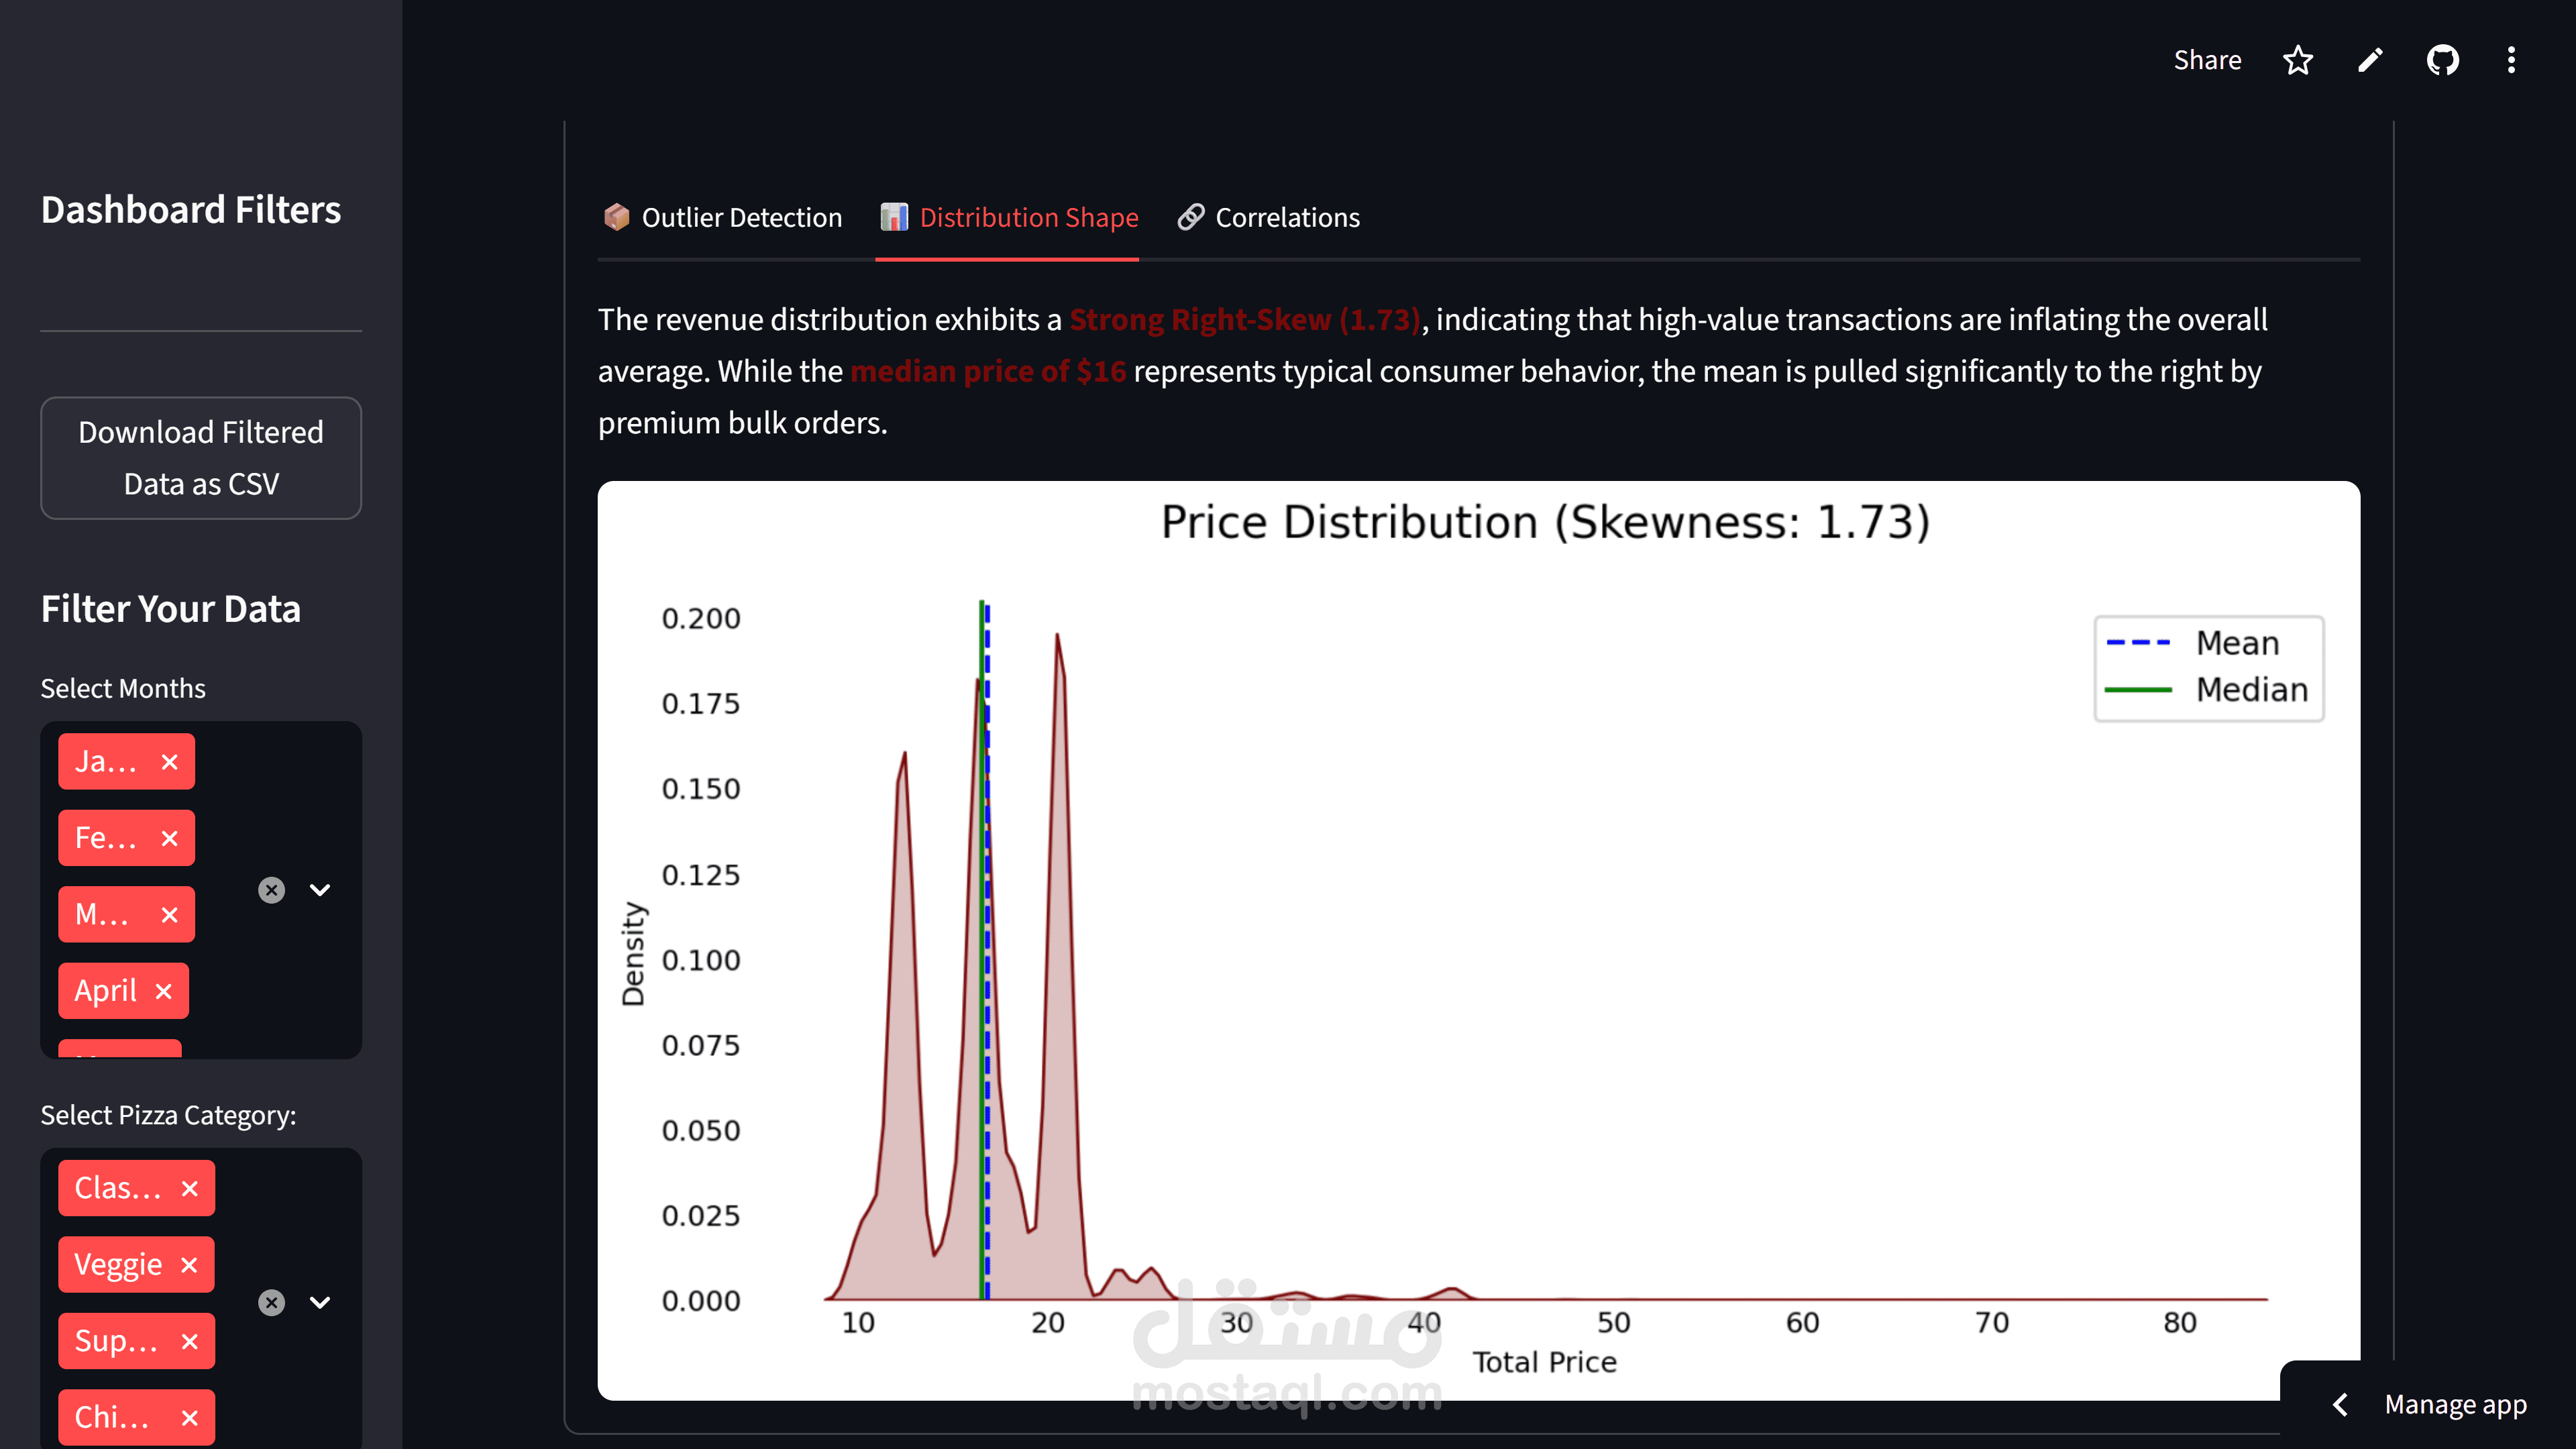Image resolution: width=2576 pixels, height=1449 pixels.
Task: Switch to the Outlier Detection tab
Action: (x=722, y=217)
